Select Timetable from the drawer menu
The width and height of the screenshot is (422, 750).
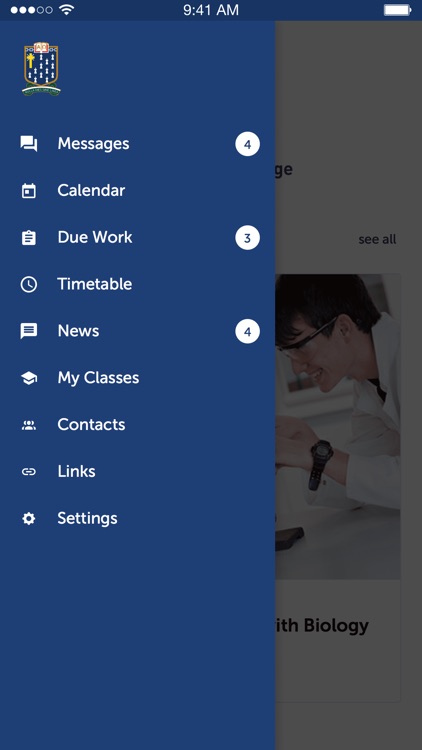pos(138,284)
